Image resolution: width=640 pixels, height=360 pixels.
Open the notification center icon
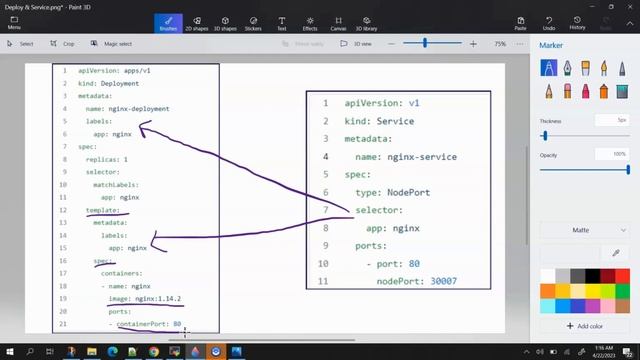point(628,351)
